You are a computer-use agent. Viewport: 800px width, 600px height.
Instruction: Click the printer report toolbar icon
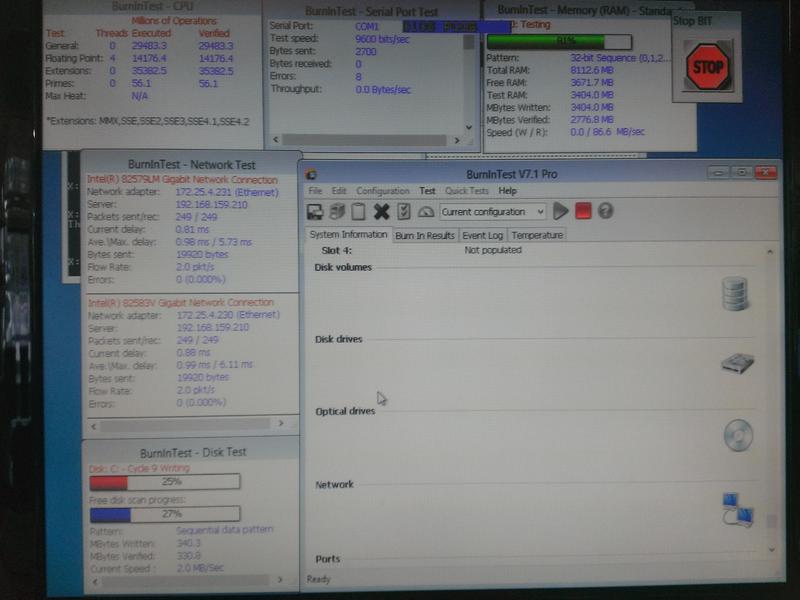click(x=337, y=211)
